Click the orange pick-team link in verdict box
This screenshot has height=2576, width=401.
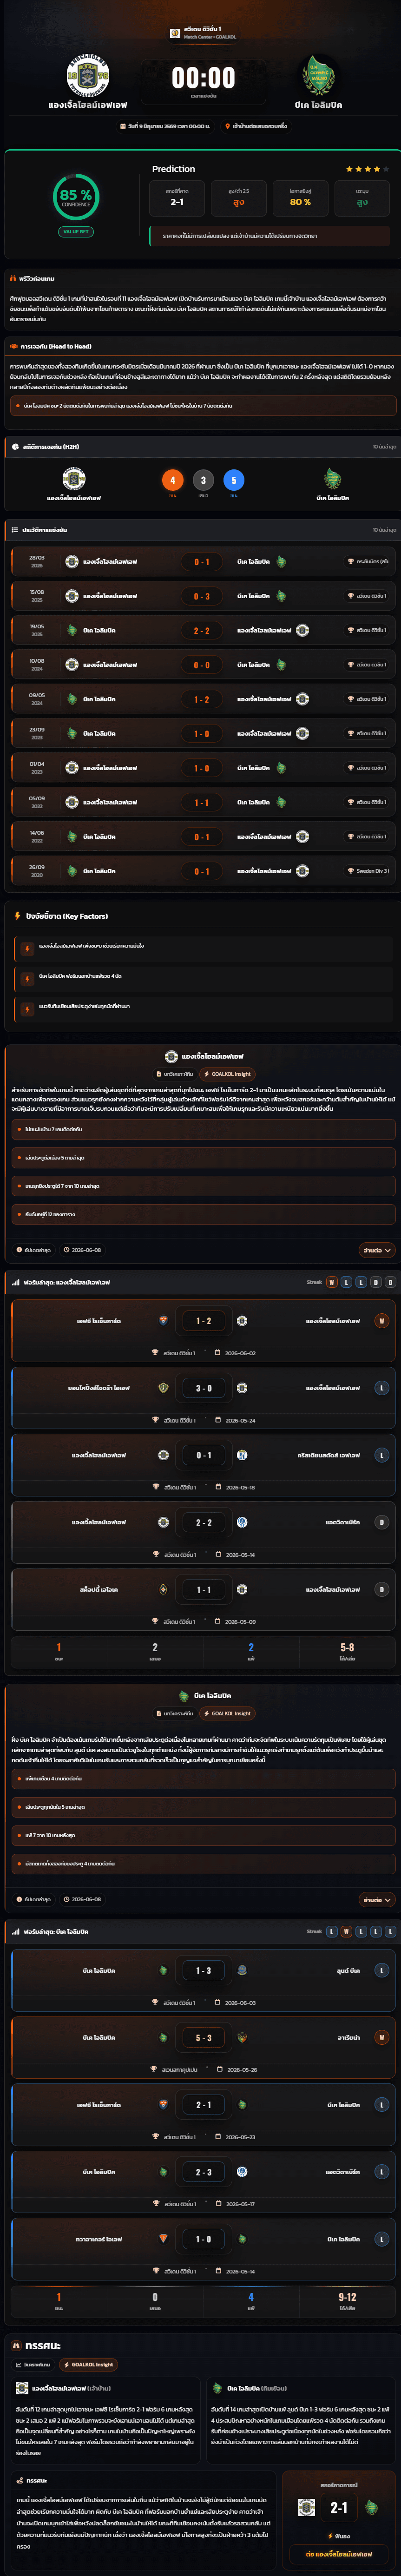[339, 2553]
